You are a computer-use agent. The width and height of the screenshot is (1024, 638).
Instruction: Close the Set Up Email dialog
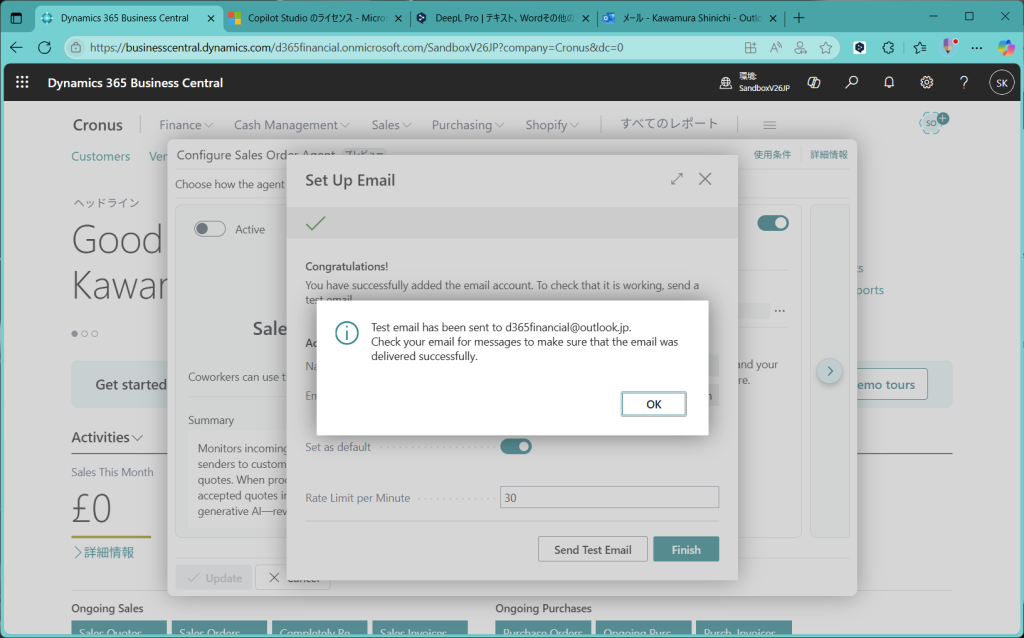click(705, 179)
